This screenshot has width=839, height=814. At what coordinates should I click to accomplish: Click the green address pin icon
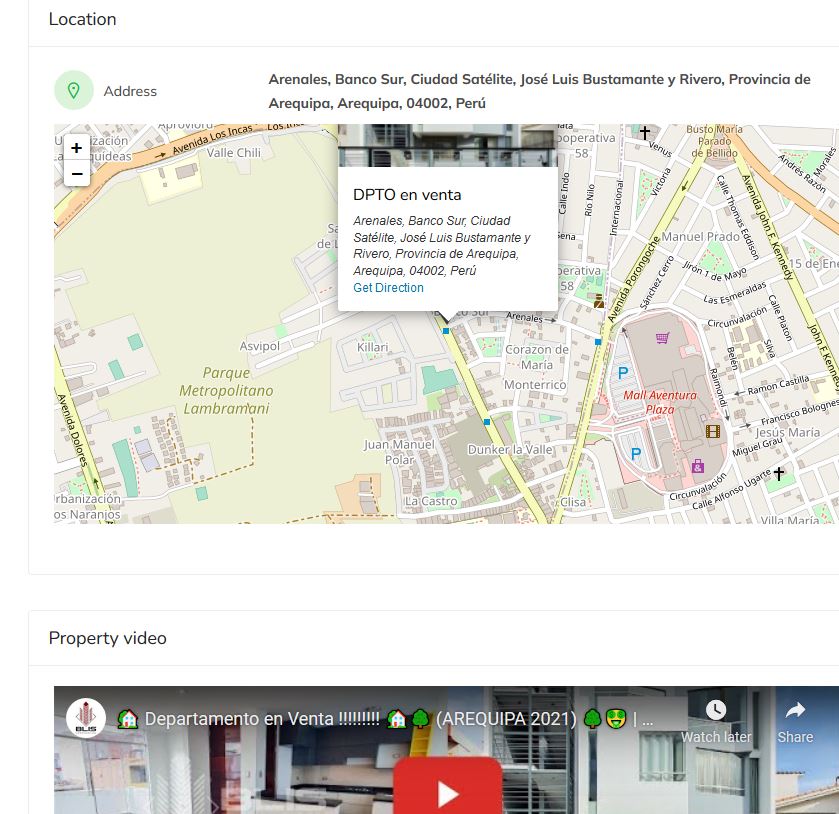pos(74,90)
